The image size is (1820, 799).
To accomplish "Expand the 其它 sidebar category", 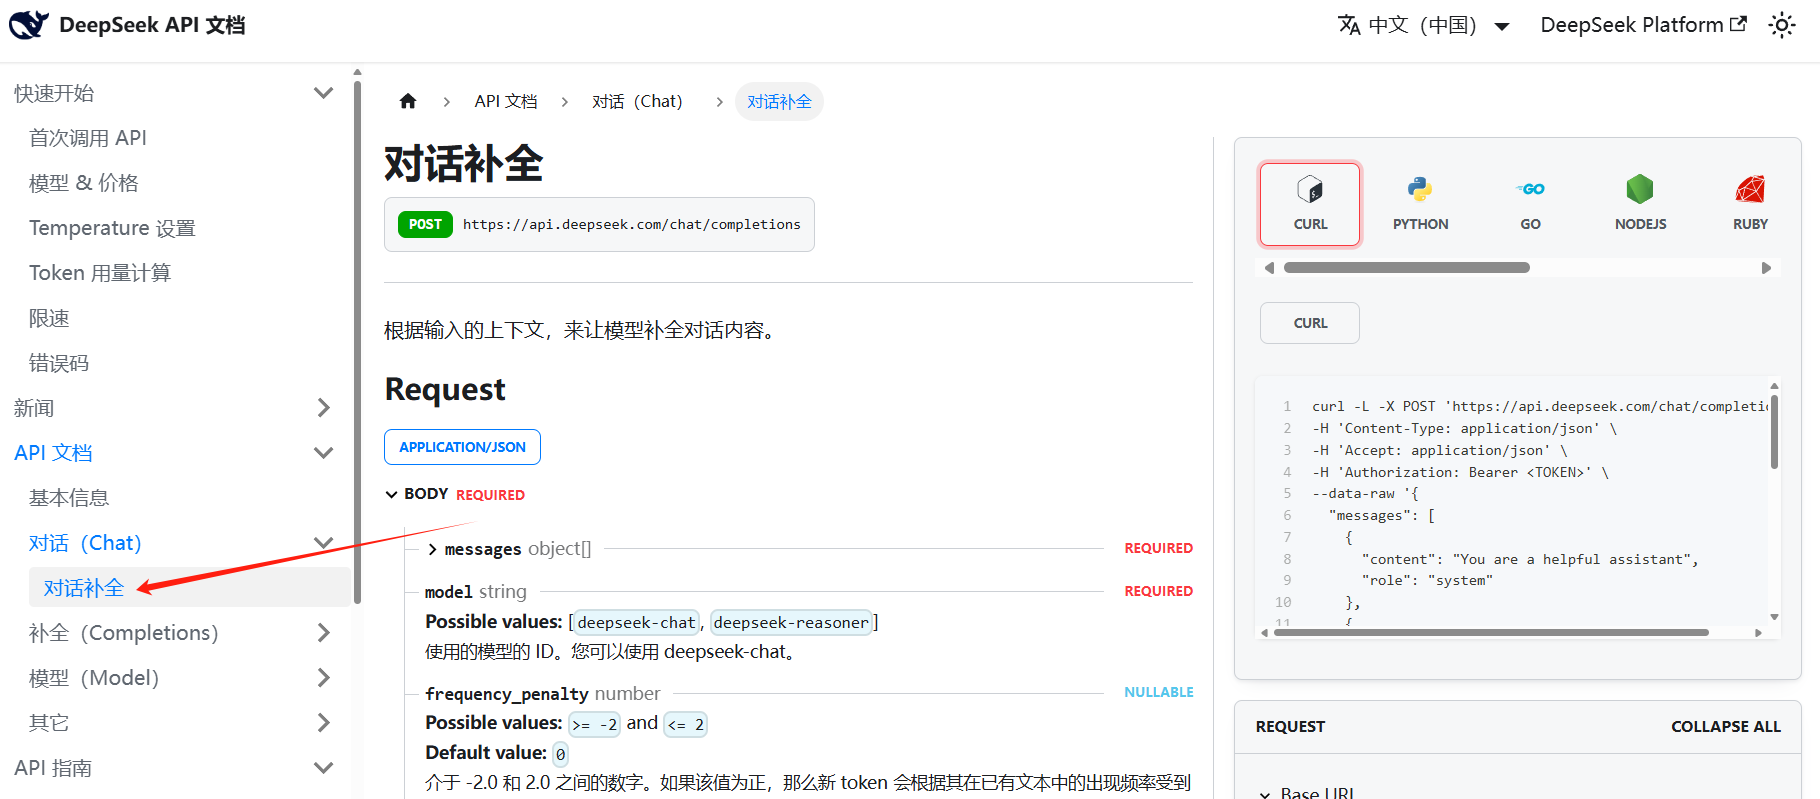I will pos(323,723).
